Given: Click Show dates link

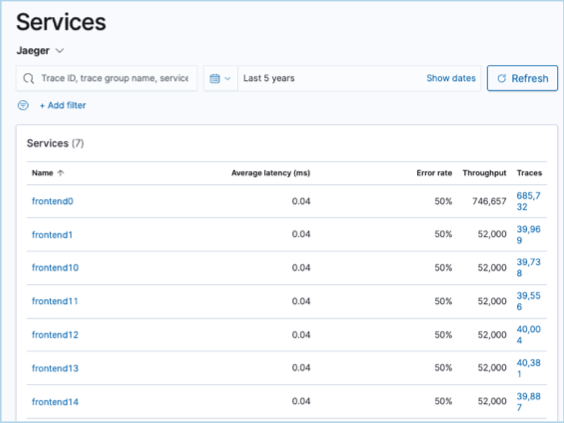Looking at the screenshot, I should (x=451, y=78).
